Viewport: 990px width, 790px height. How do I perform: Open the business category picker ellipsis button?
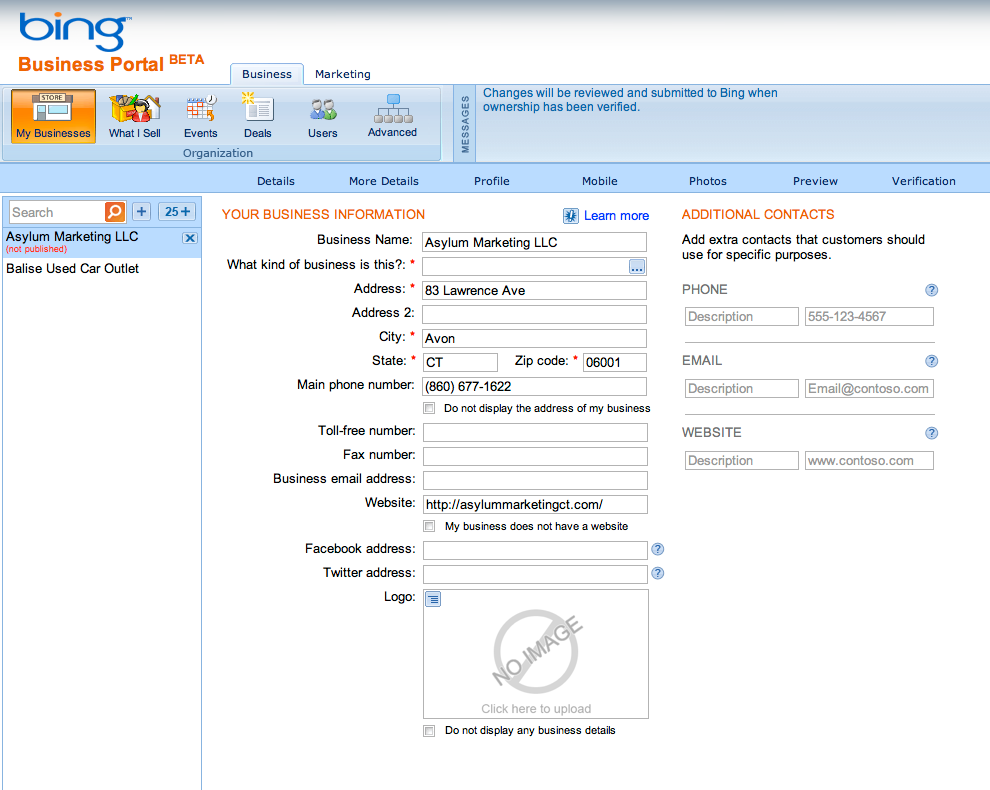[x=637, y=266]
